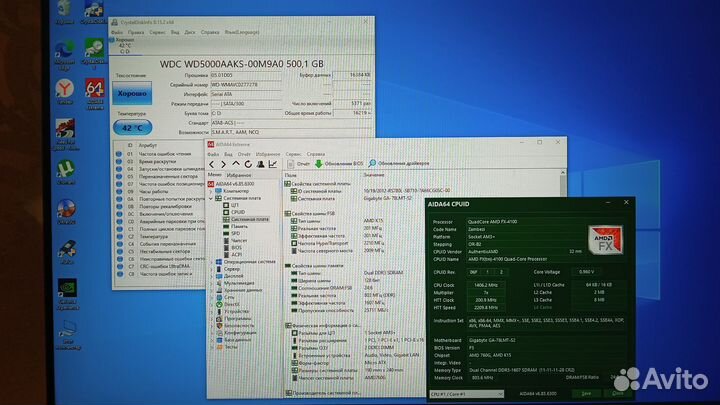Switch to the Меню tab in AIDA64
Viewport: 720px width, 405px height.
click(x=214, y=175)
